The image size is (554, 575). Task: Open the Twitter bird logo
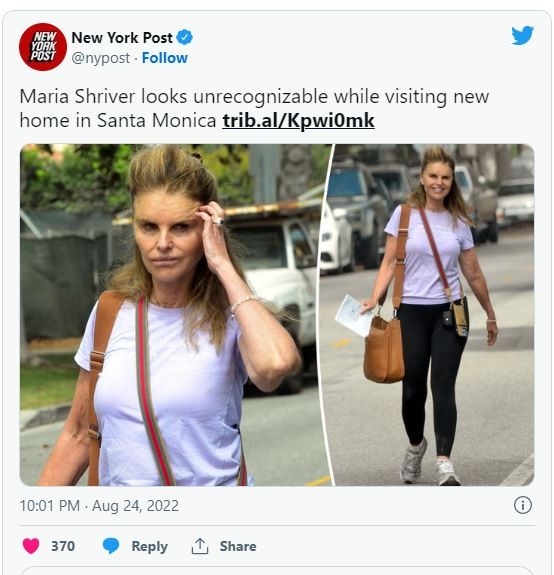pos(522,35)
